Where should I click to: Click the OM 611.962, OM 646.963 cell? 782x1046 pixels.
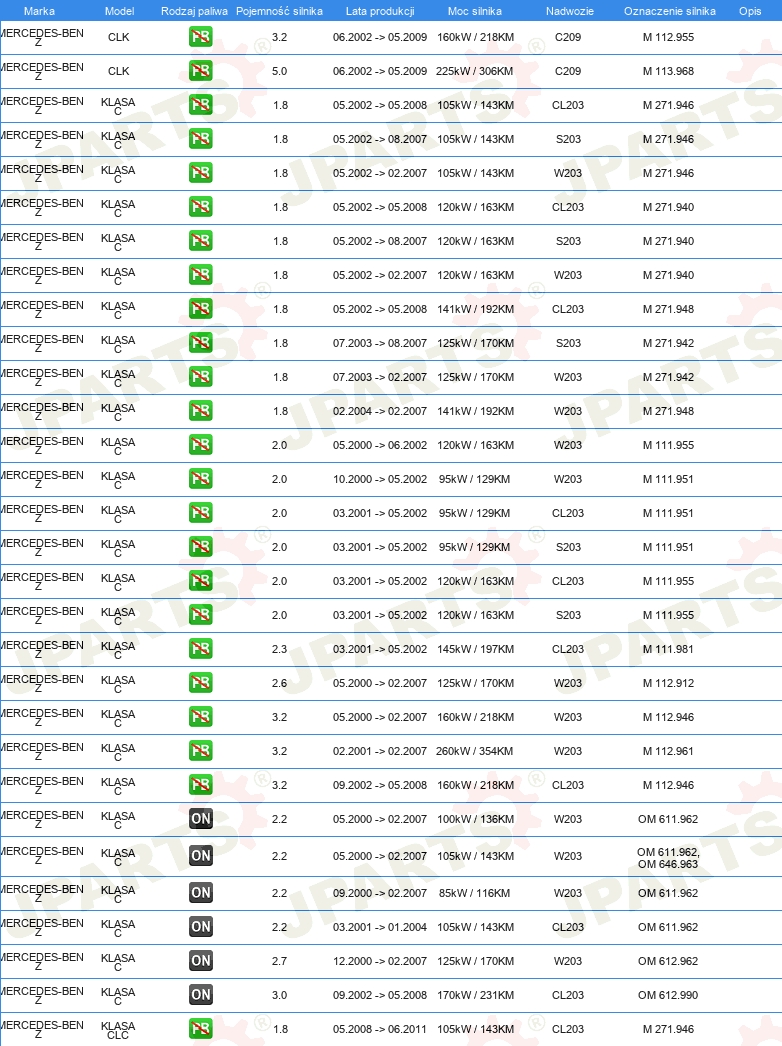[668, 859]
